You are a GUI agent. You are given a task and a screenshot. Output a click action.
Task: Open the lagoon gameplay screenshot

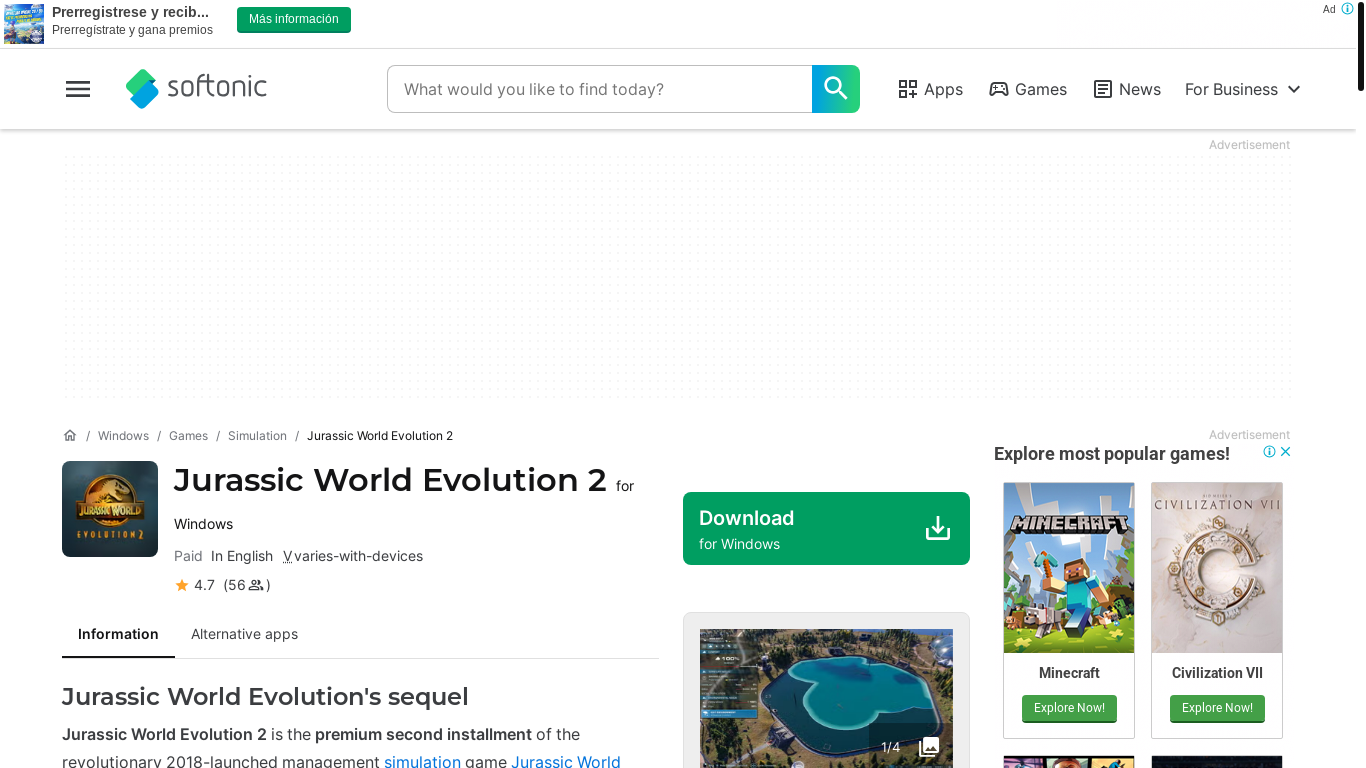[x=826, y=698]
